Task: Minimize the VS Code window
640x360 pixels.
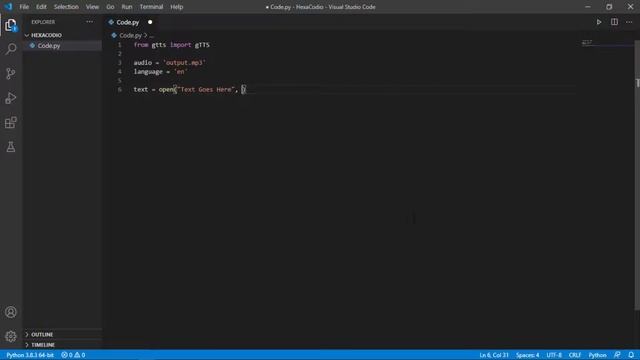Action: [x=588, y=7]
